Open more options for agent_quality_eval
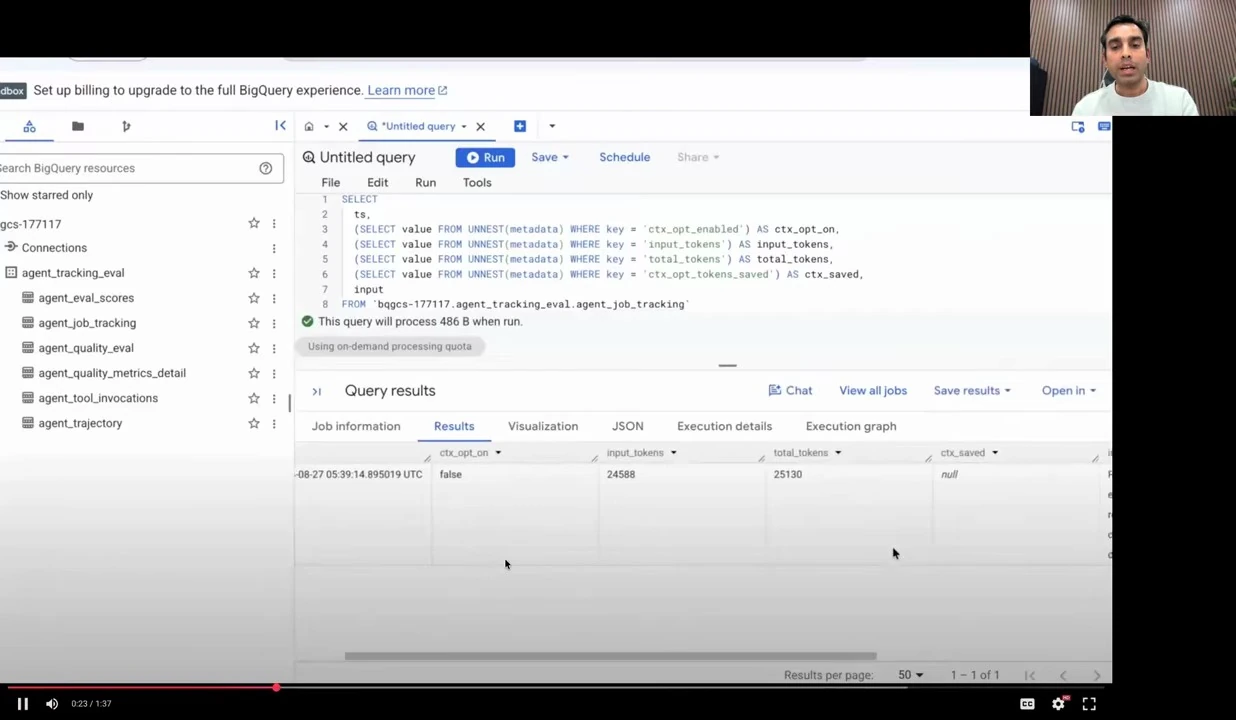Viewport: 1236px width, 720px height. (274, 348)
